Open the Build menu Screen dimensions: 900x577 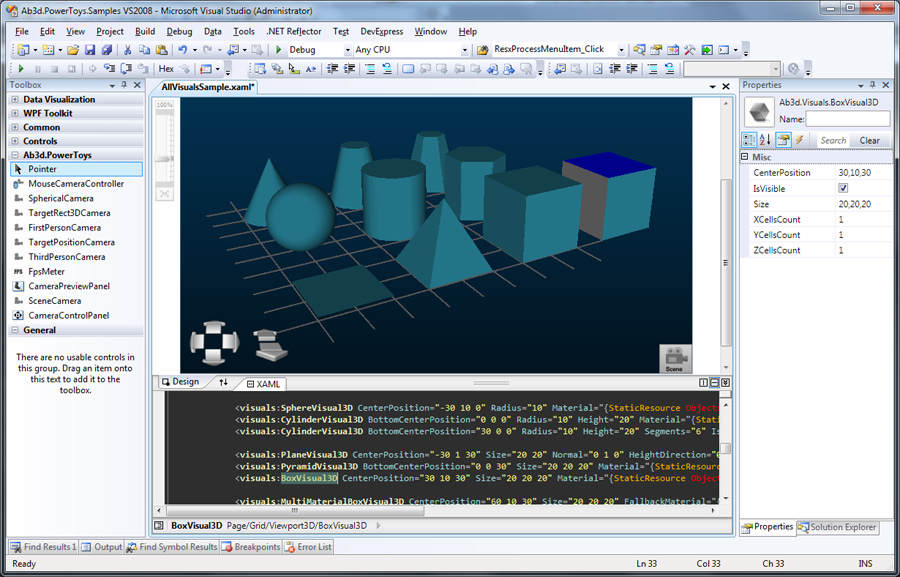[x=145, y=32]
